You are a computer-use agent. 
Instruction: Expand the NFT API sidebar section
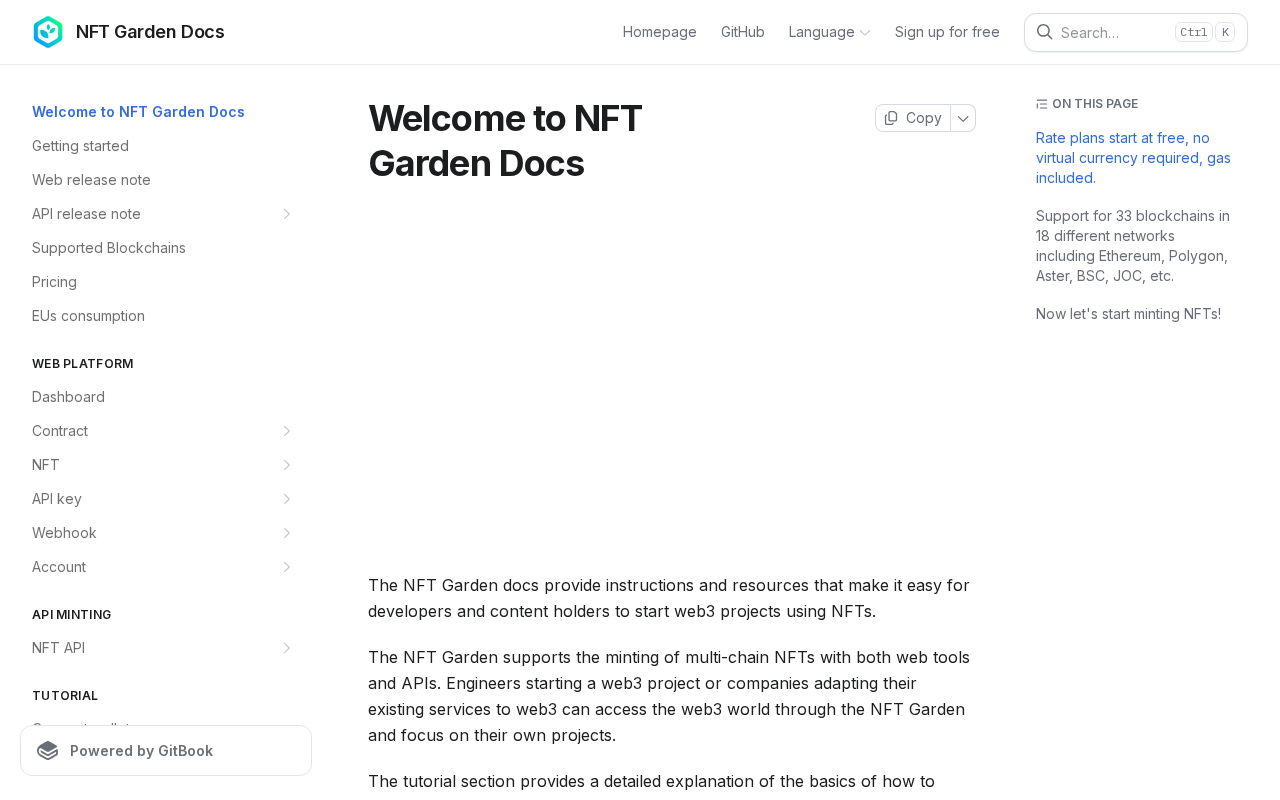click(x=286, y=648)
